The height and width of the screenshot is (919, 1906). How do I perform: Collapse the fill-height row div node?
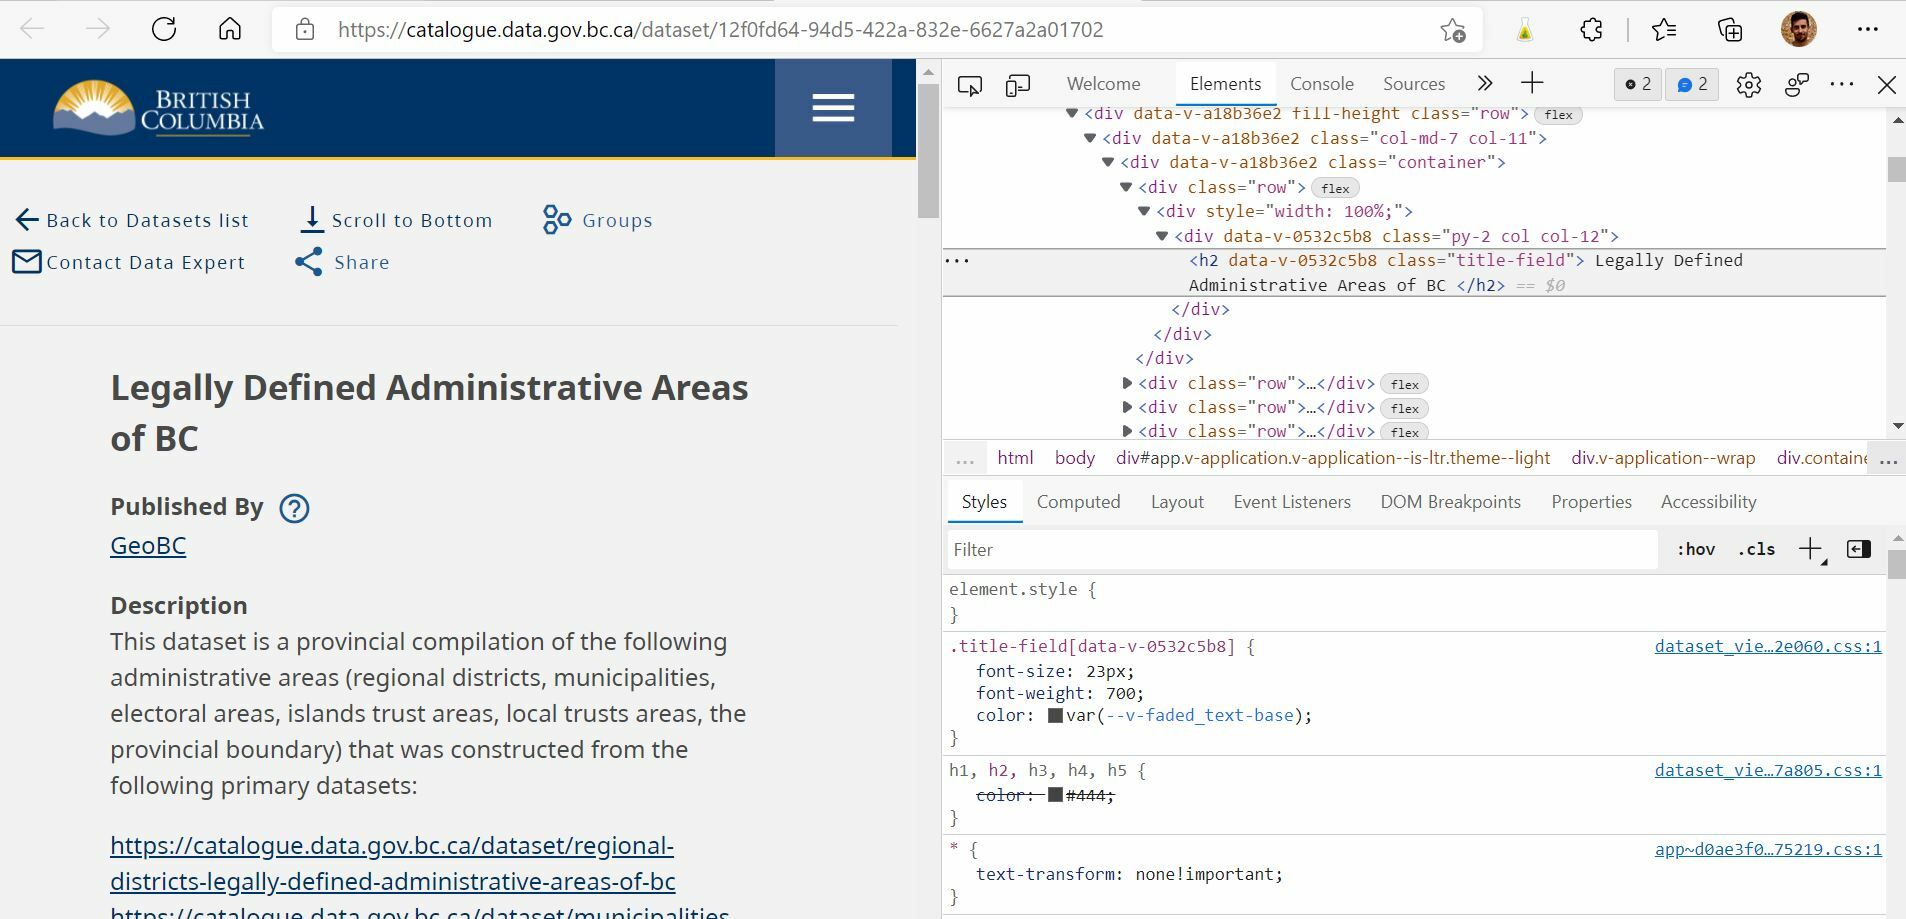tap(1072, 114)
